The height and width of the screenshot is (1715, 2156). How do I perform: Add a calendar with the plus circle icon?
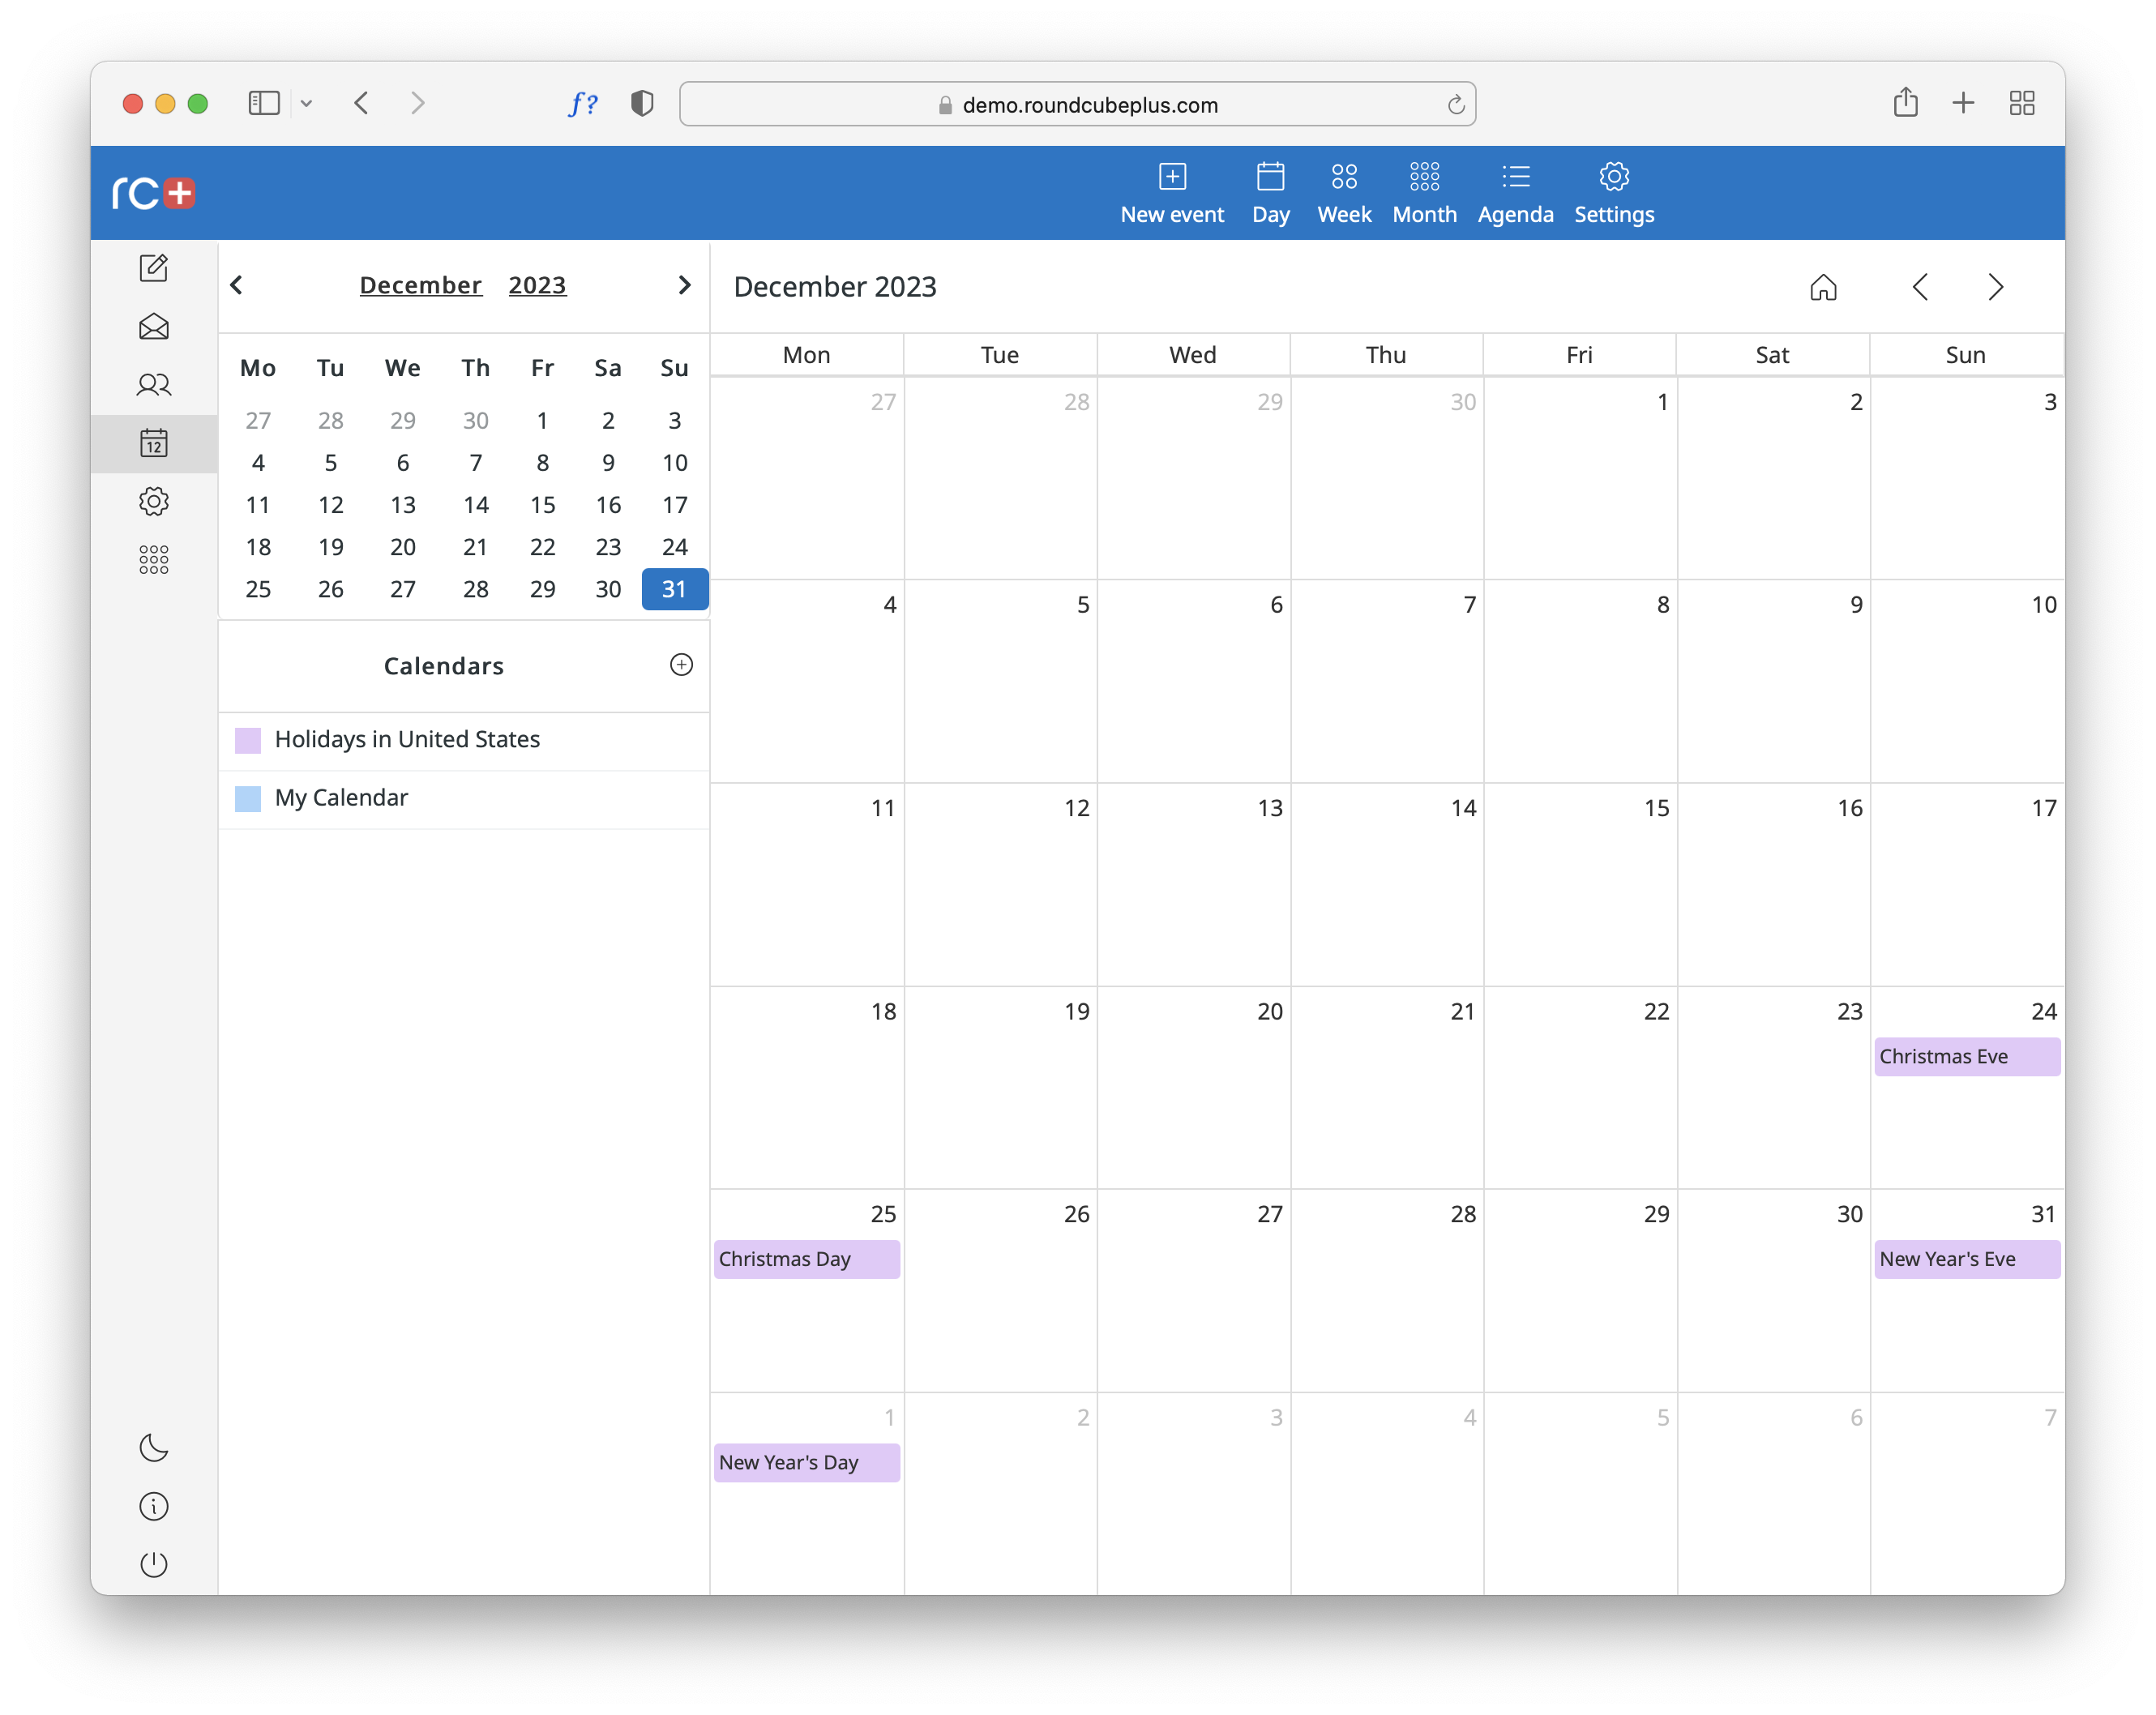(x=681, y=665)
